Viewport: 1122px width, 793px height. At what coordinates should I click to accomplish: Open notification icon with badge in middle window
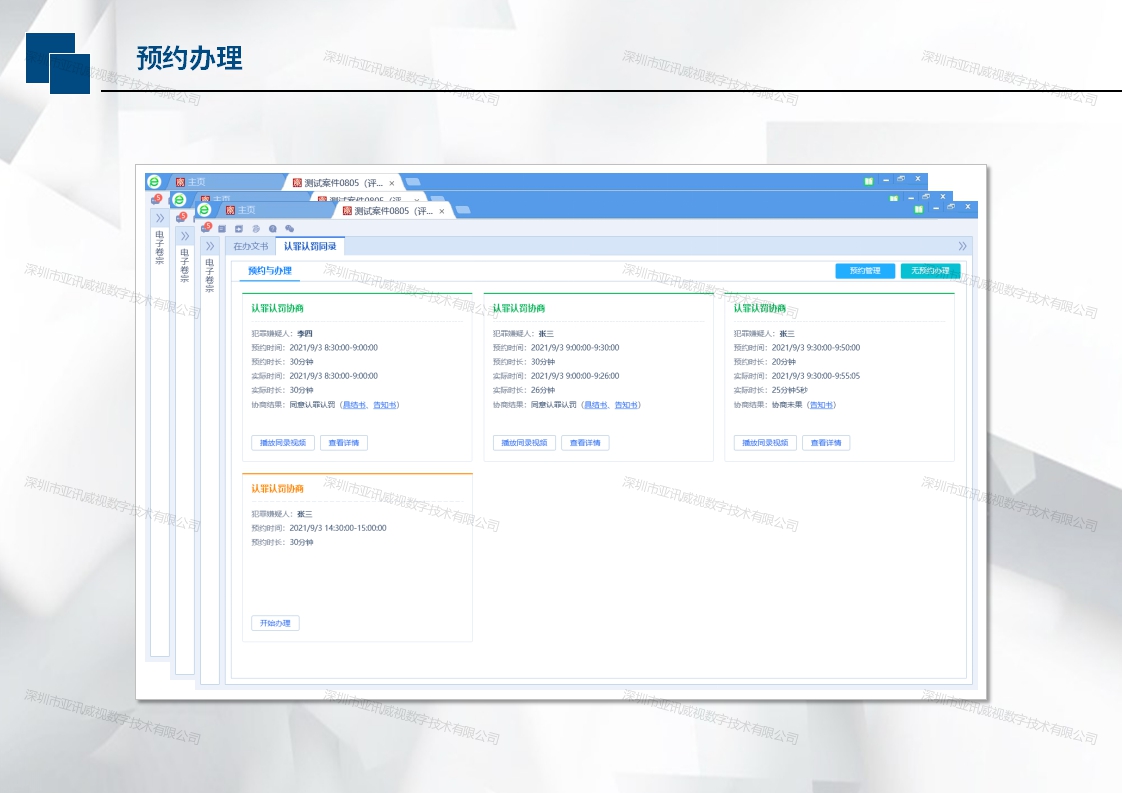tap(181, 216)
